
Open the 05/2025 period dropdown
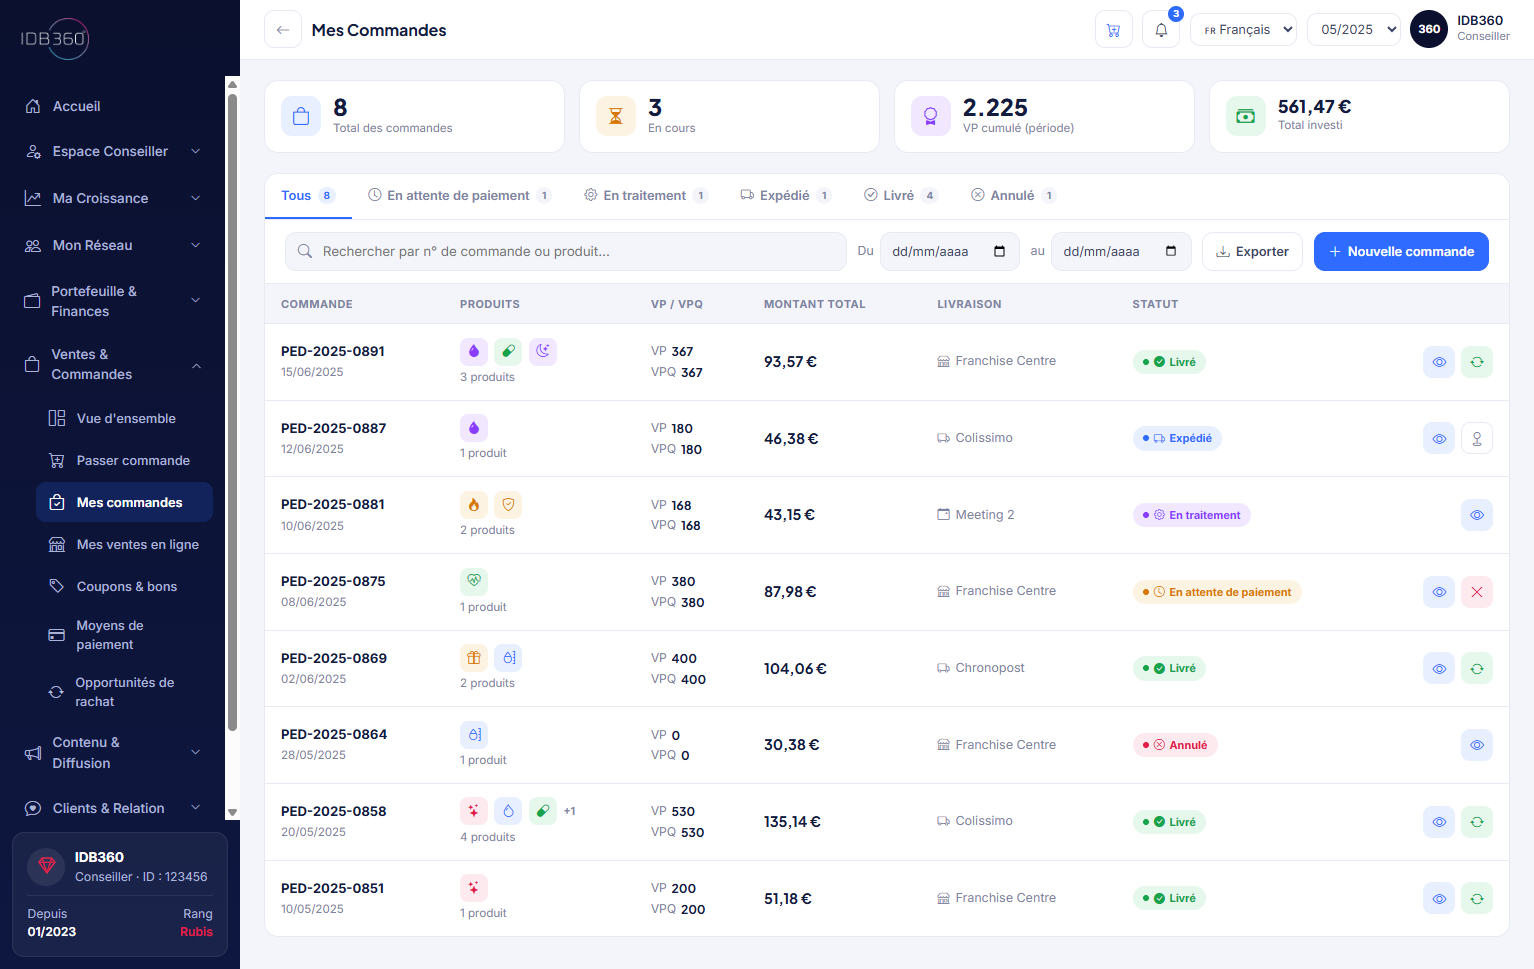point(1354,30)
